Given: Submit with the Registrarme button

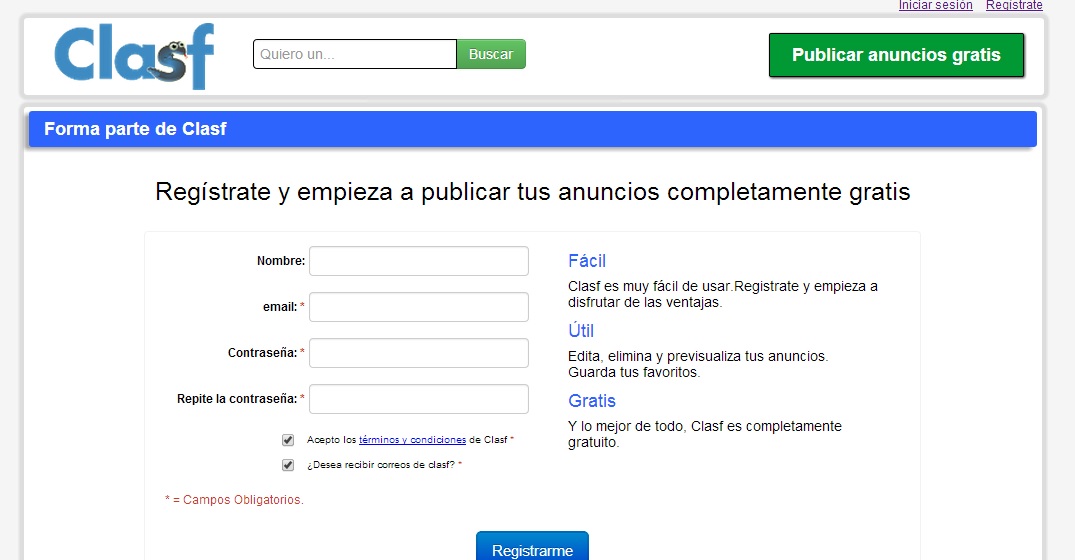Looking at the screenshot, I should pyautogui.click(x=532, y=546).
